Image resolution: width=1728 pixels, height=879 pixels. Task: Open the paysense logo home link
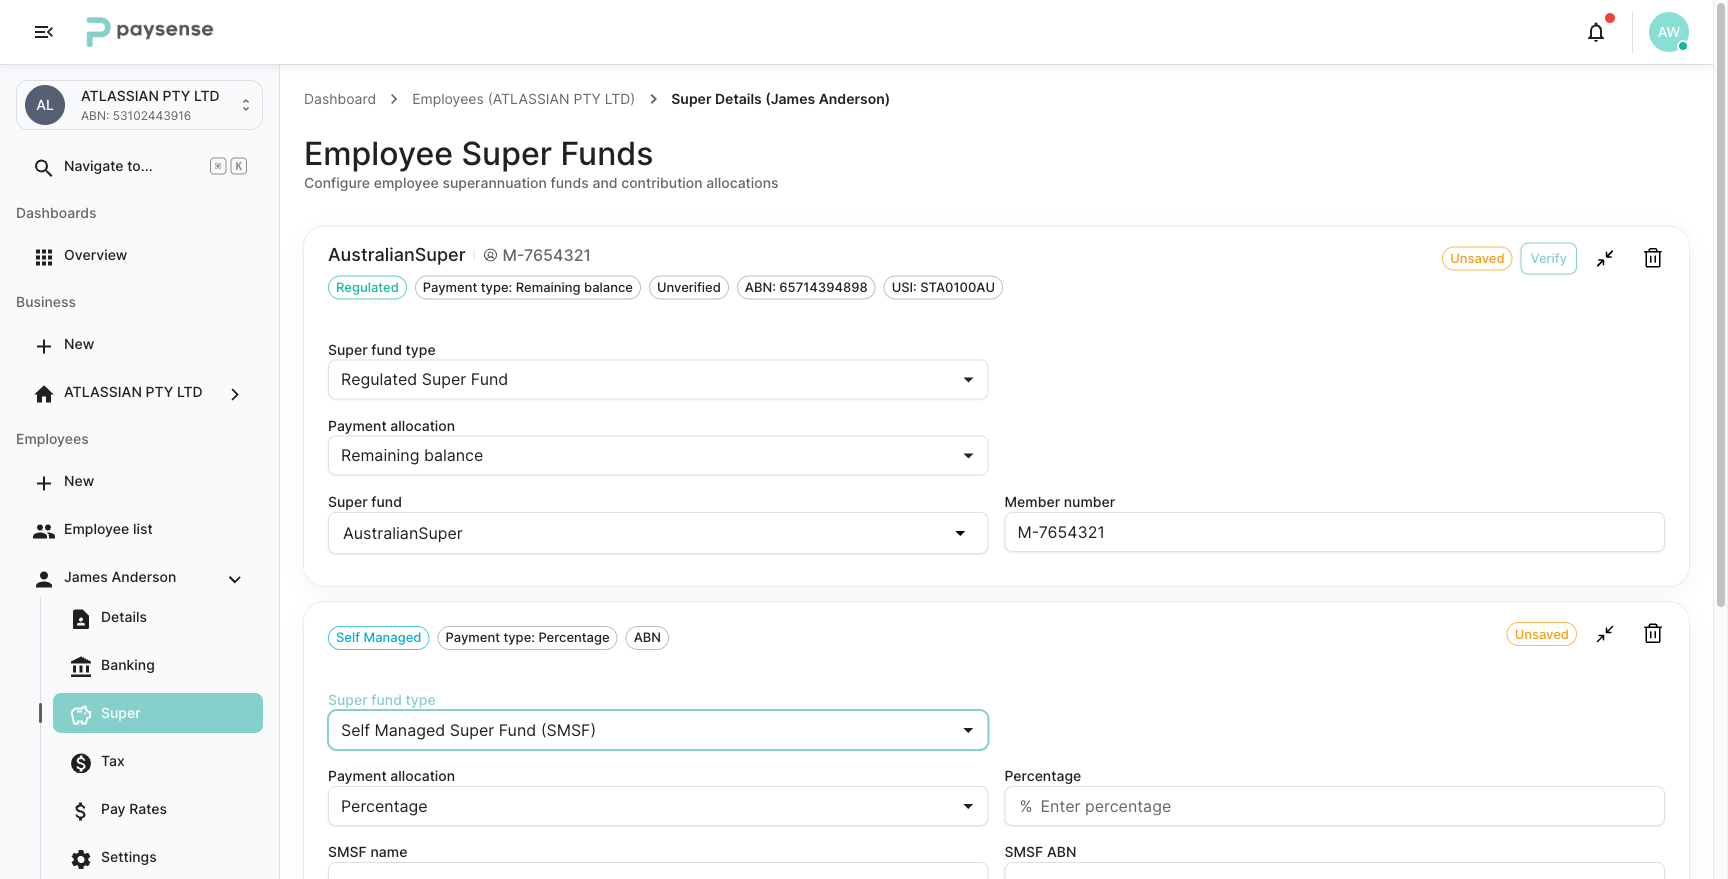coord(150,31)
